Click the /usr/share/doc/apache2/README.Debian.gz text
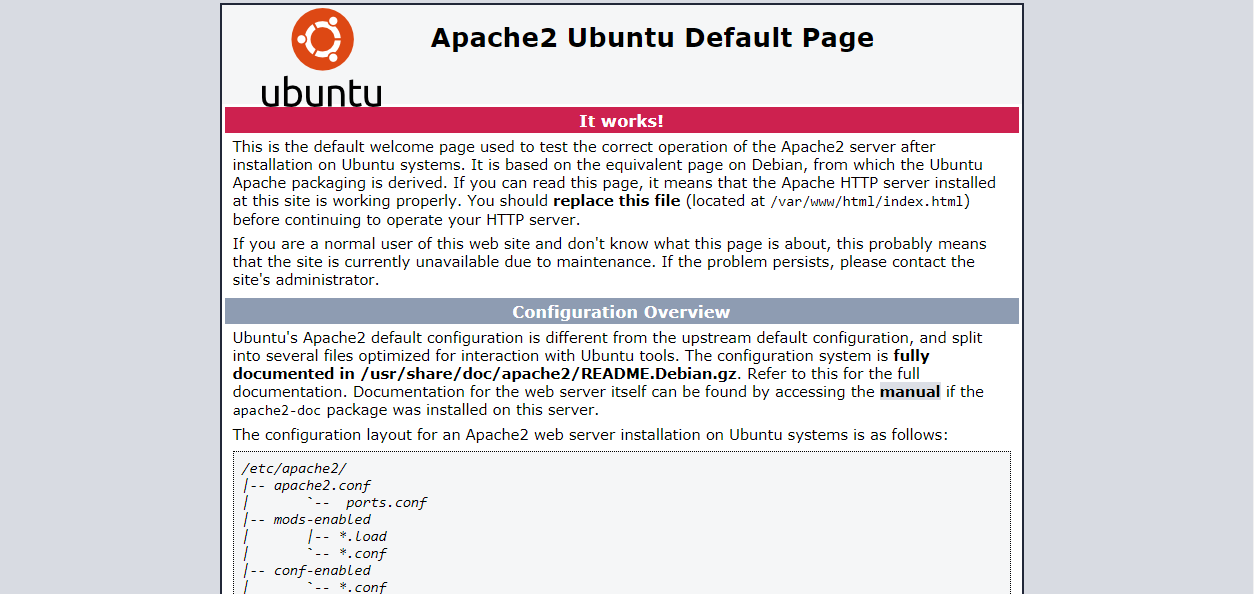Image resolution: width=1254 pixels, height=594 pixels. click(x=549, y=374)
